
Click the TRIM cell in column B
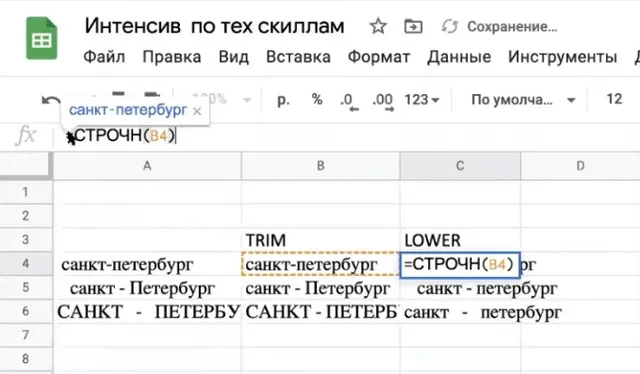click(321, 240)
